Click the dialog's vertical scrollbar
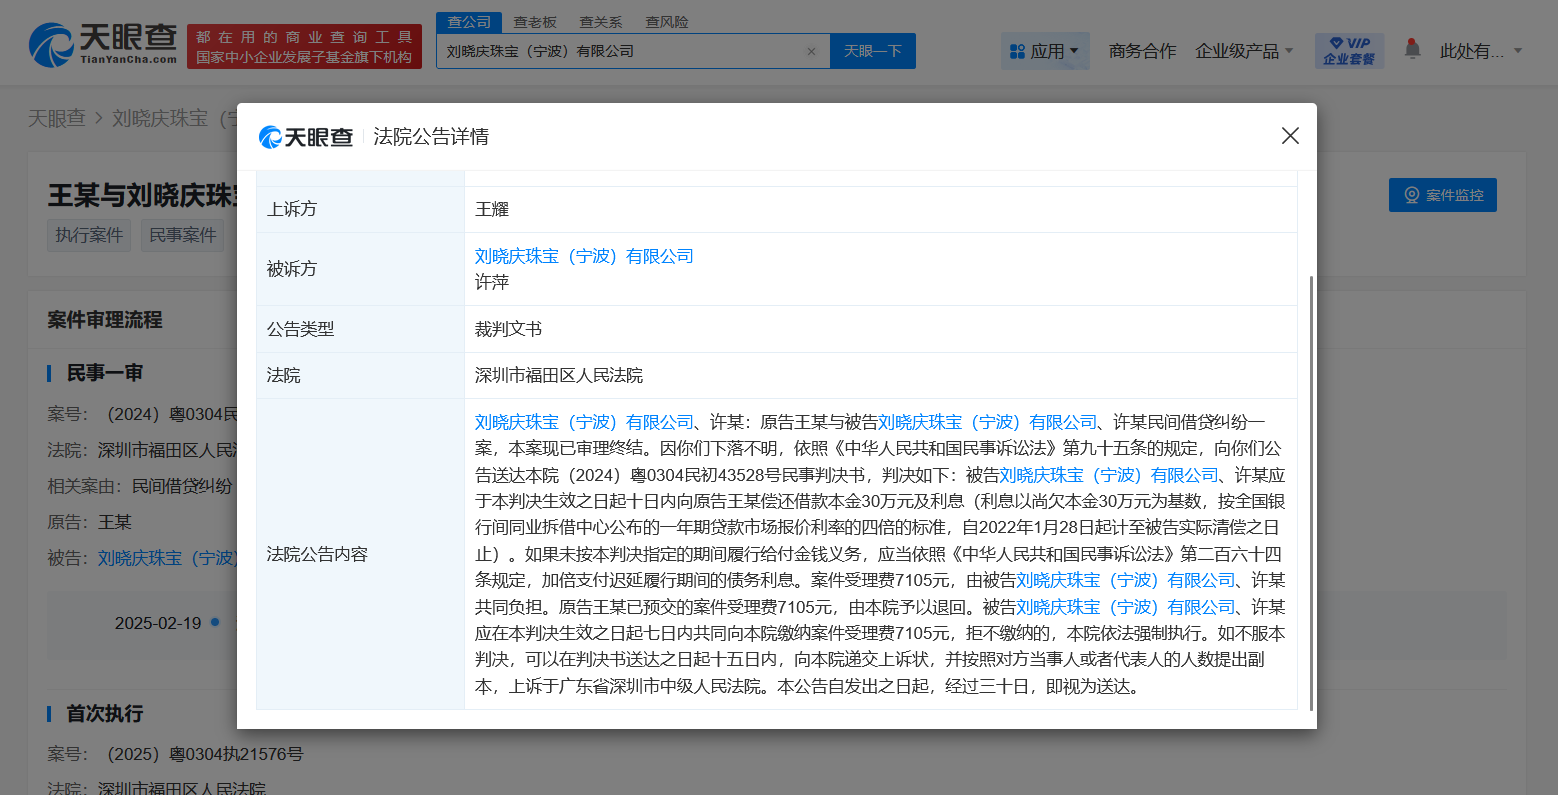 (1311, 493)
